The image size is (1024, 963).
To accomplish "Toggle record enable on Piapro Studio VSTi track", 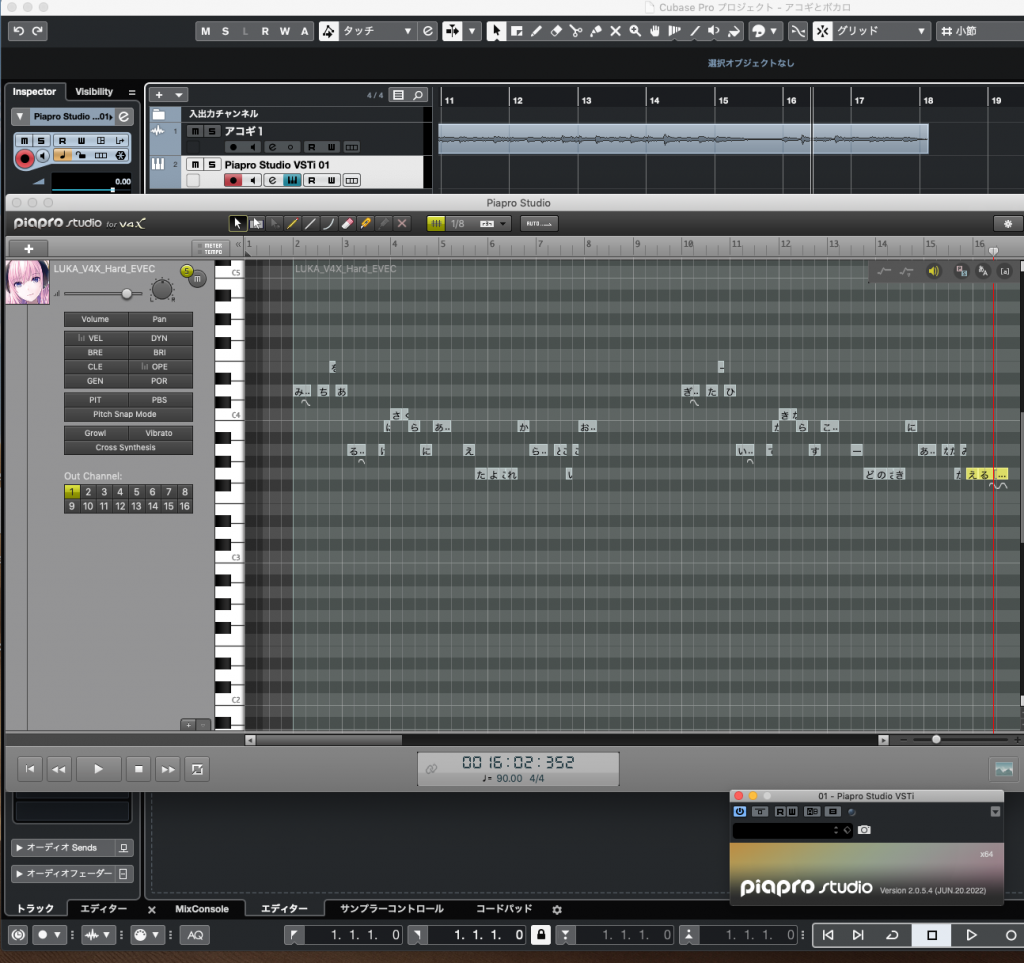I will [x=233, y=180].
